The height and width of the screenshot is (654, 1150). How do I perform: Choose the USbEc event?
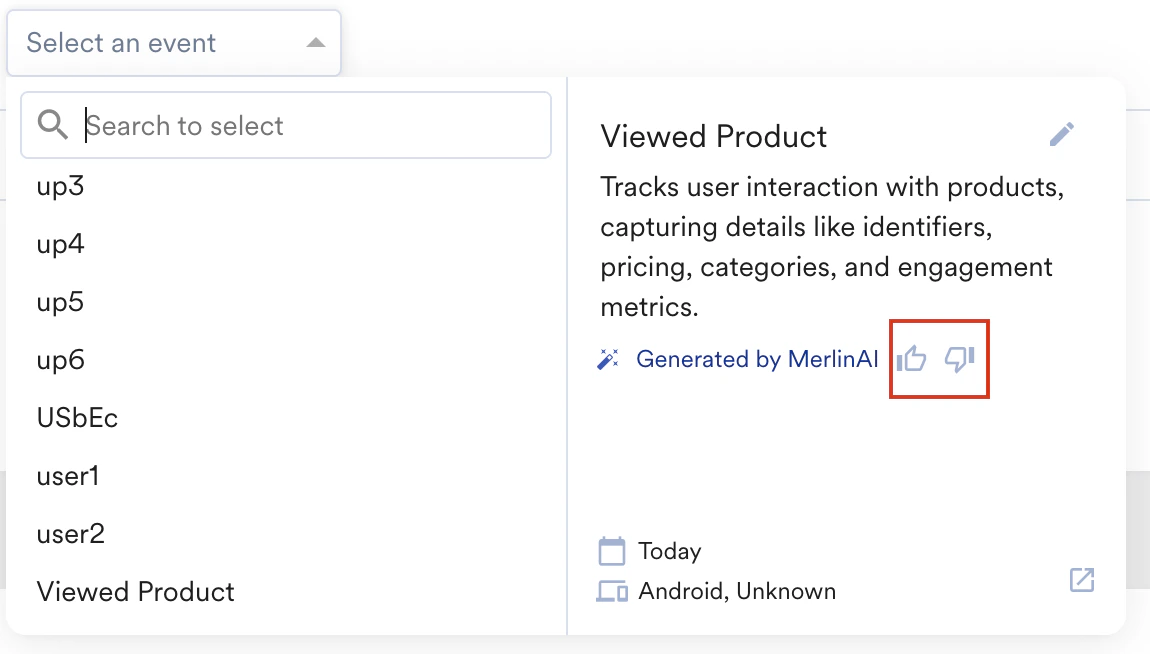pyautogui.click(x=77, y=418)
